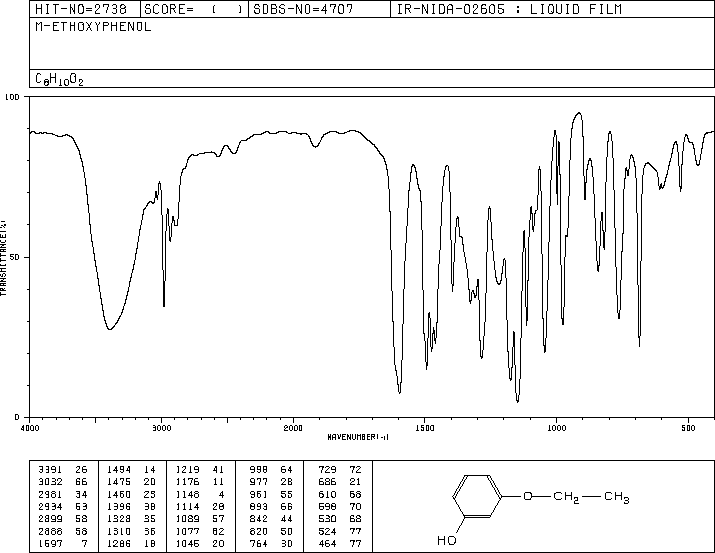
Task: Click the 3032 peak value in table
Action: (50, 481)
